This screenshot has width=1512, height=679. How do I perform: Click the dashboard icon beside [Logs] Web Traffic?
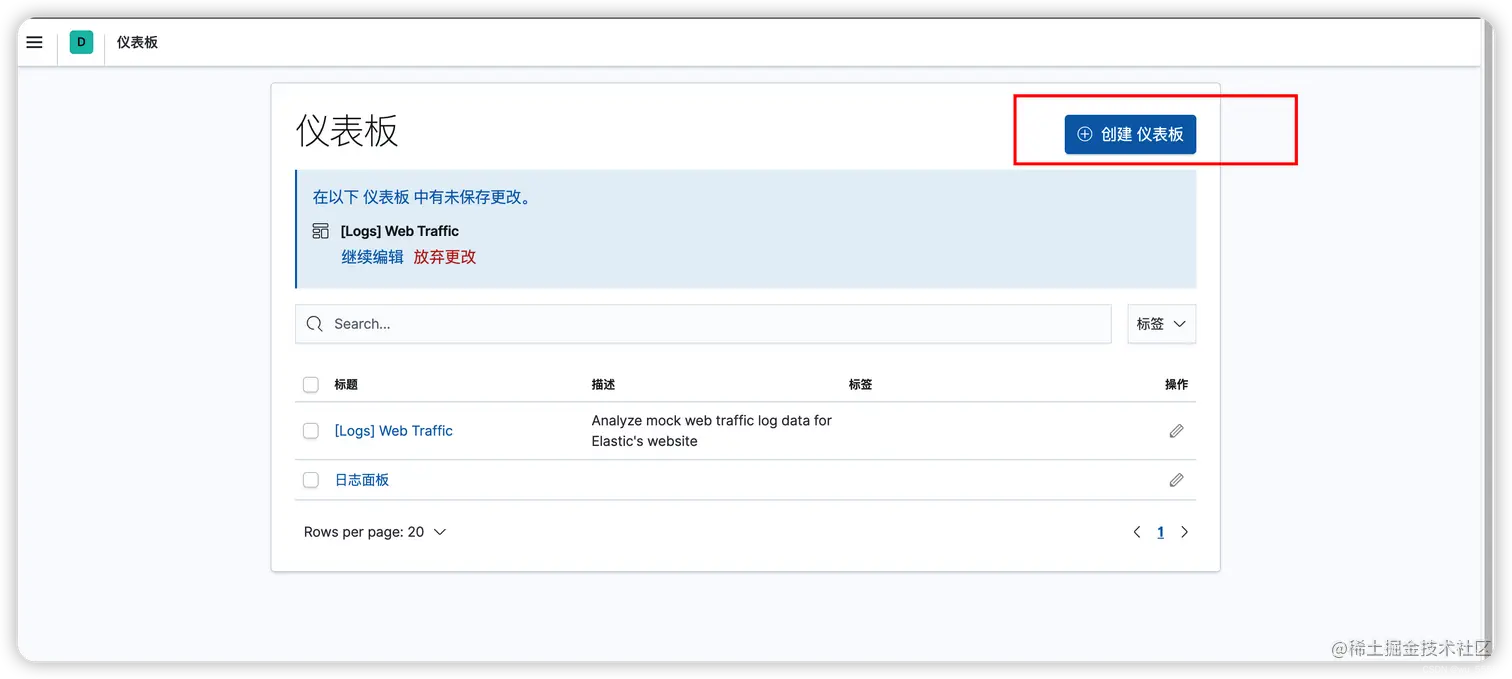[x=320, y=231]
